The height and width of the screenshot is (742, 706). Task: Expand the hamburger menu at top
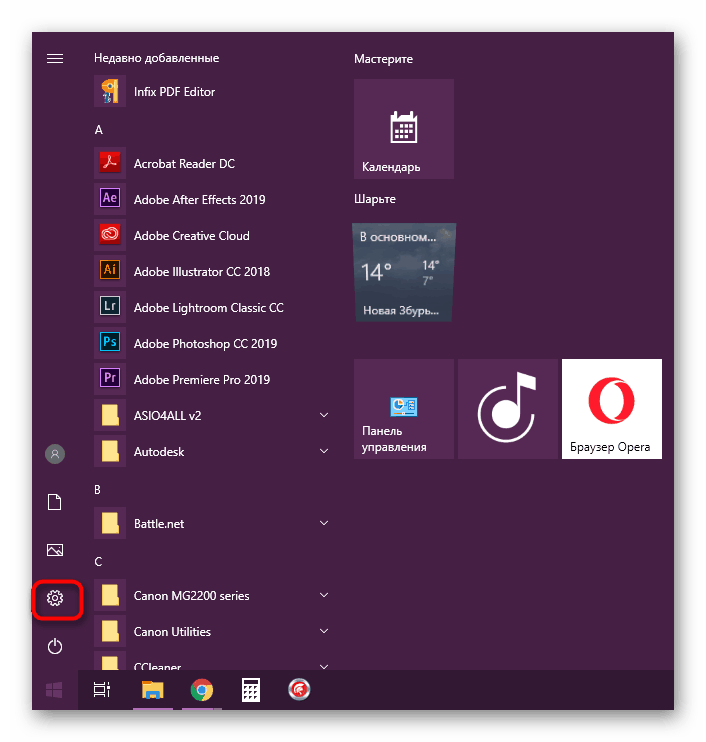[55, 58]
